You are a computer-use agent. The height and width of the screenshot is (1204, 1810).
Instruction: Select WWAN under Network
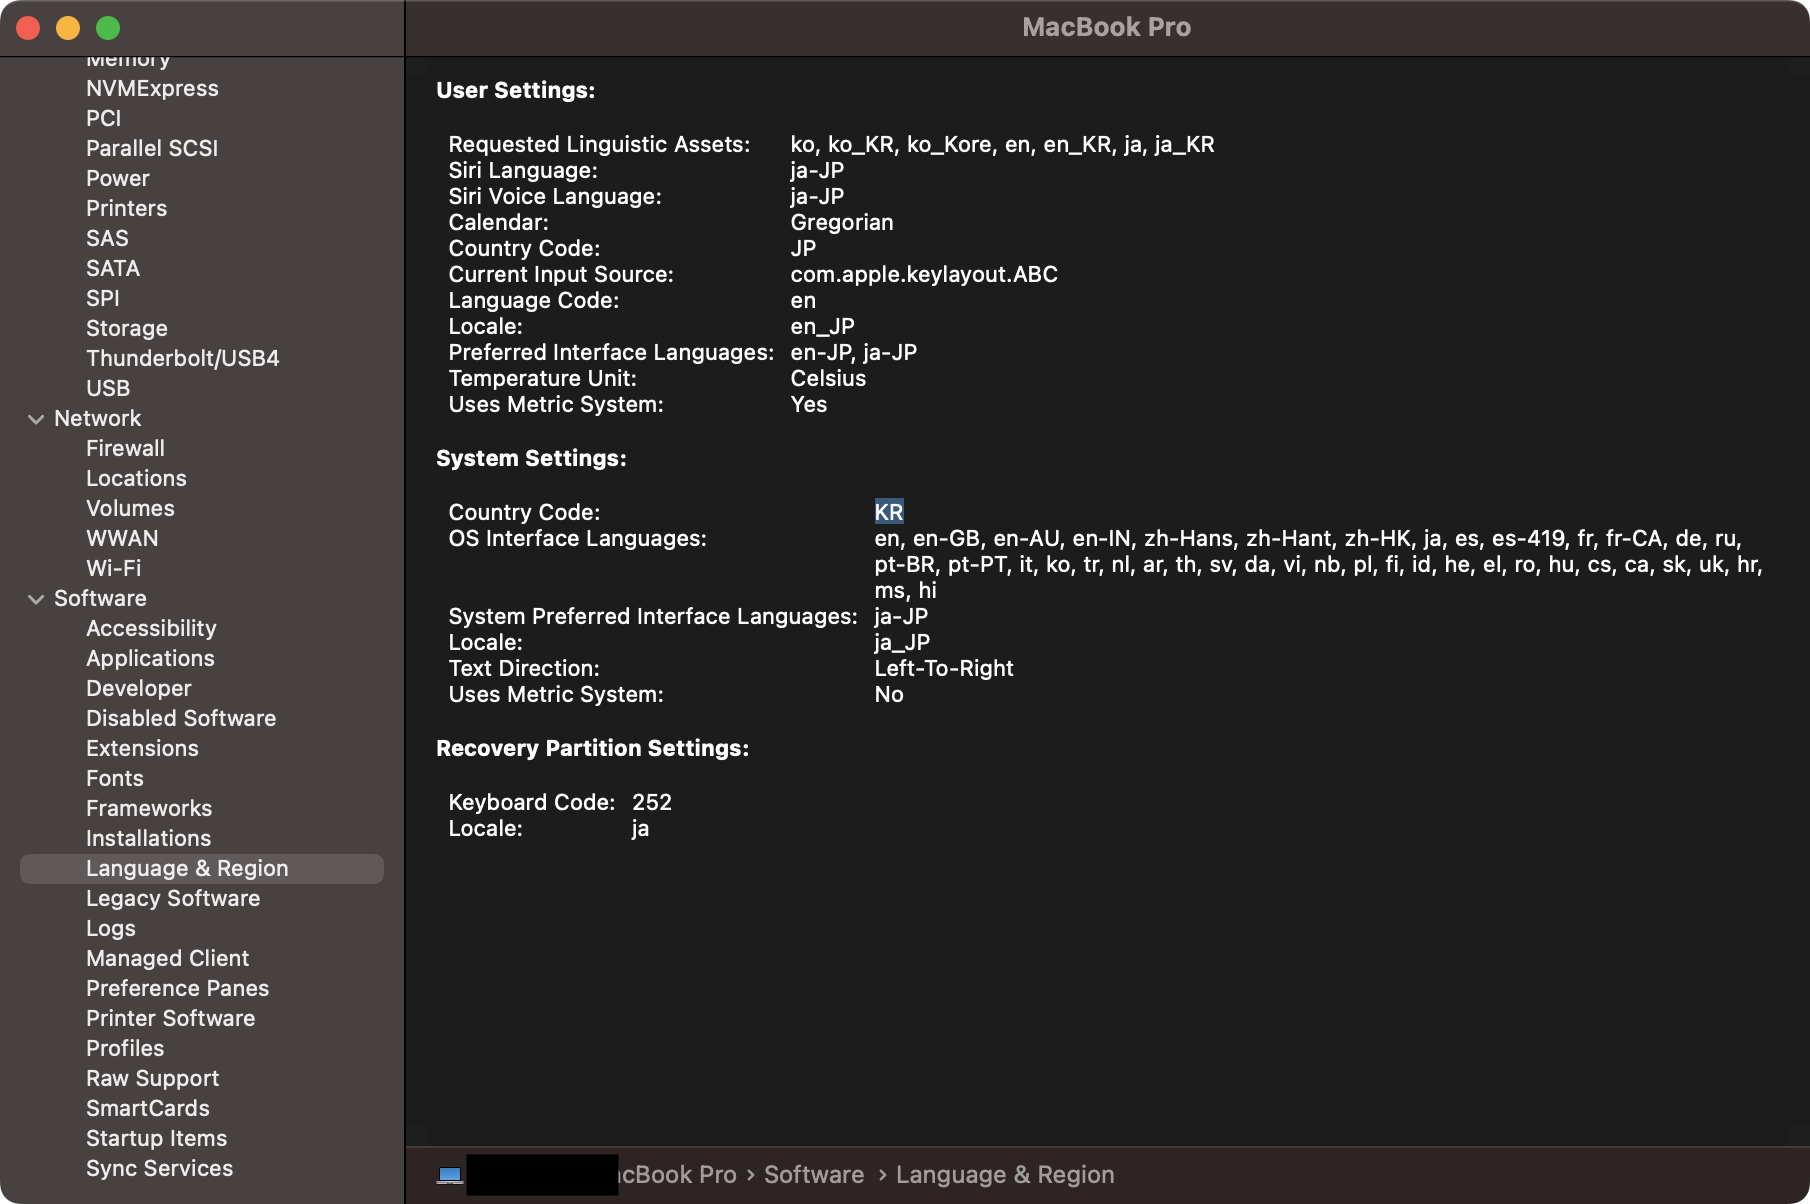click(x=122, y=538)
